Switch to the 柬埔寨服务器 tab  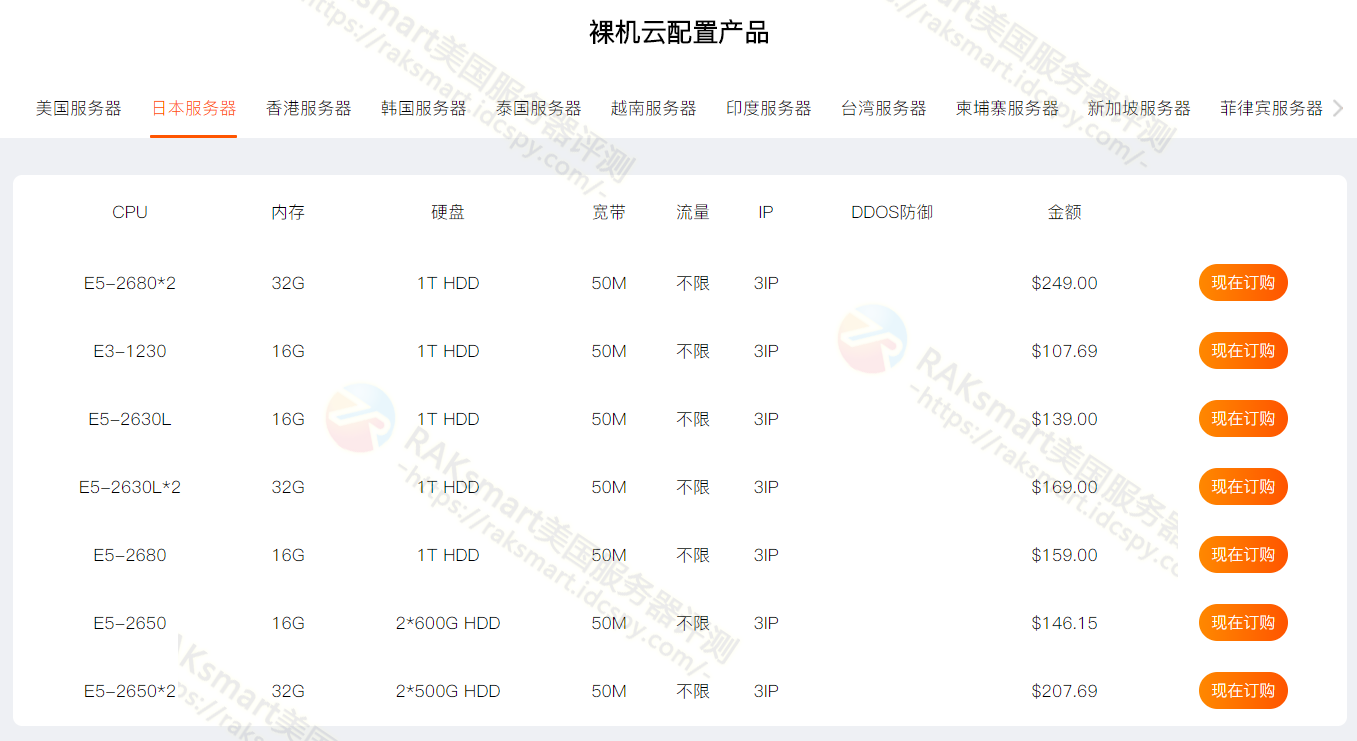(x=1007, y=108)
